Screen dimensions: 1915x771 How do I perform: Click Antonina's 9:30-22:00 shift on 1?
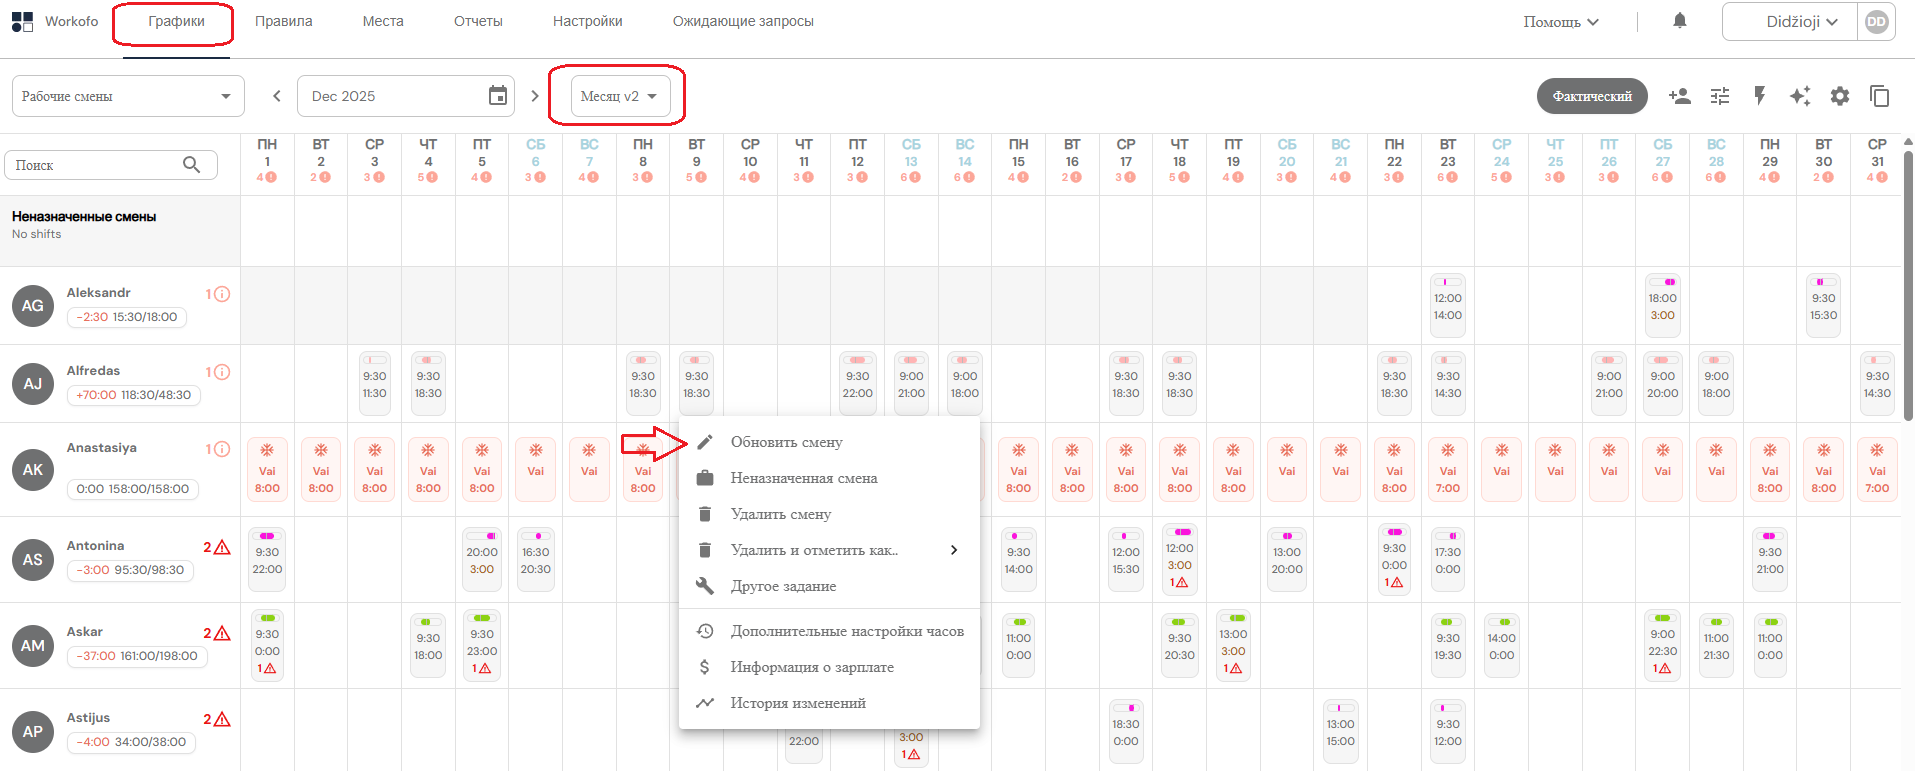(x=267, y=559)
